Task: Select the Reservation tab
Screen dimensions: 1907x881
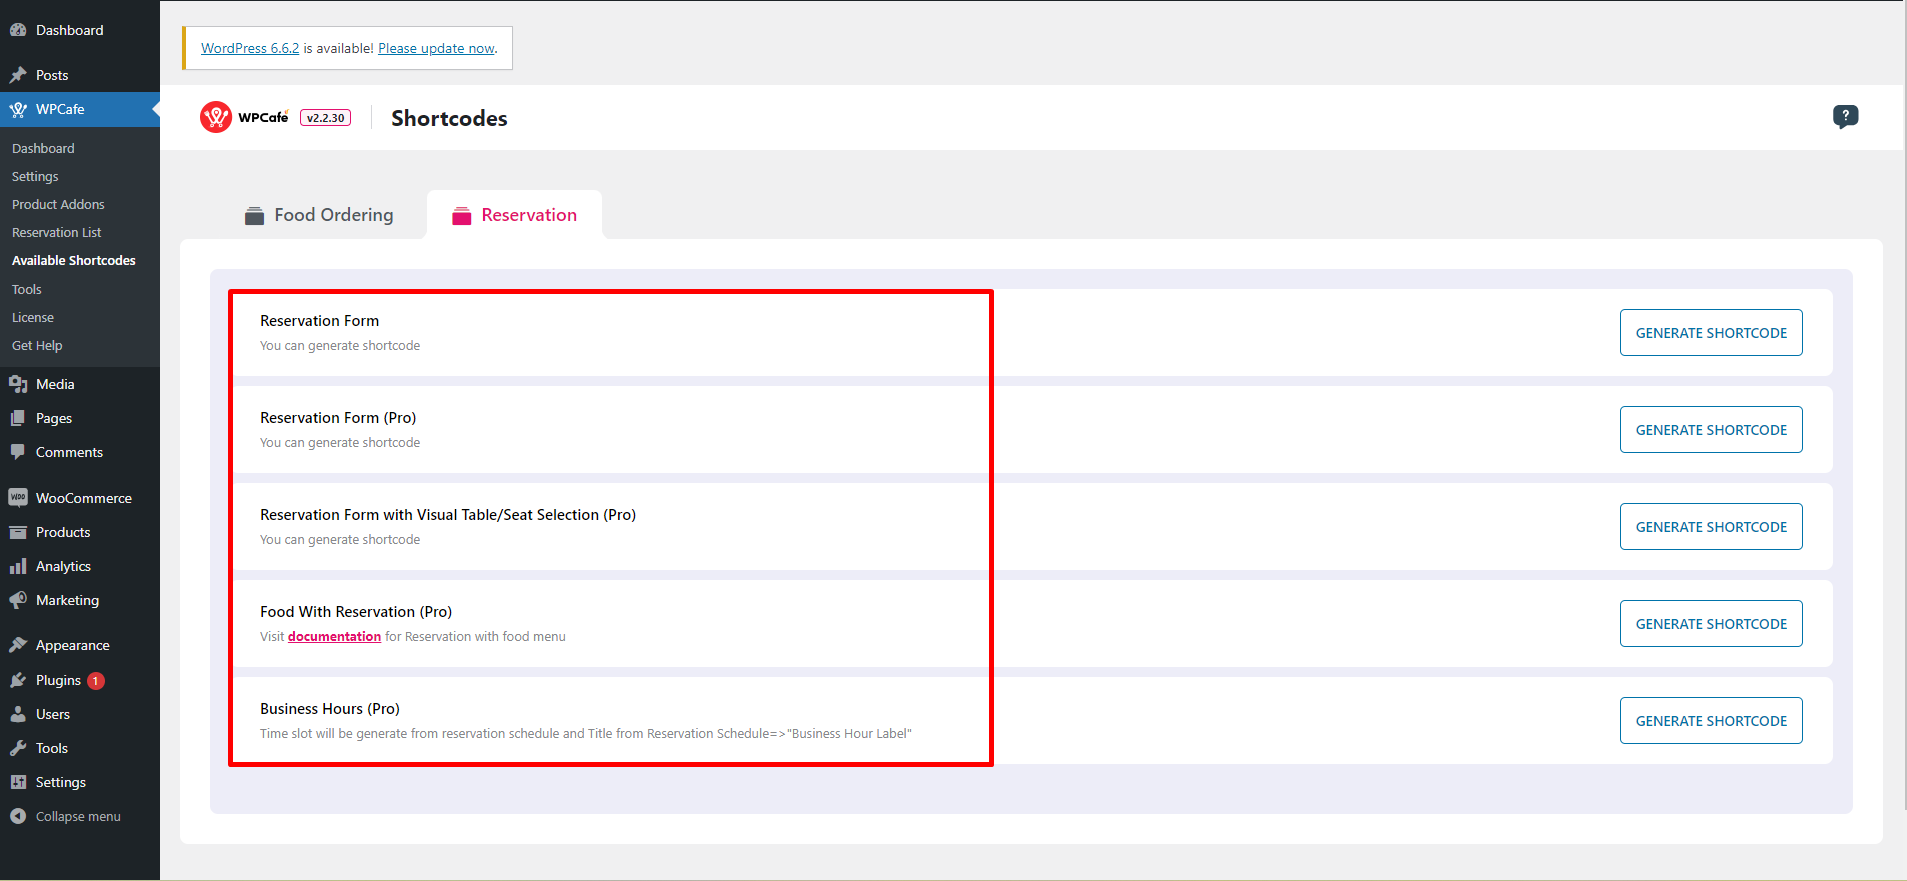Action: (514, 215)
